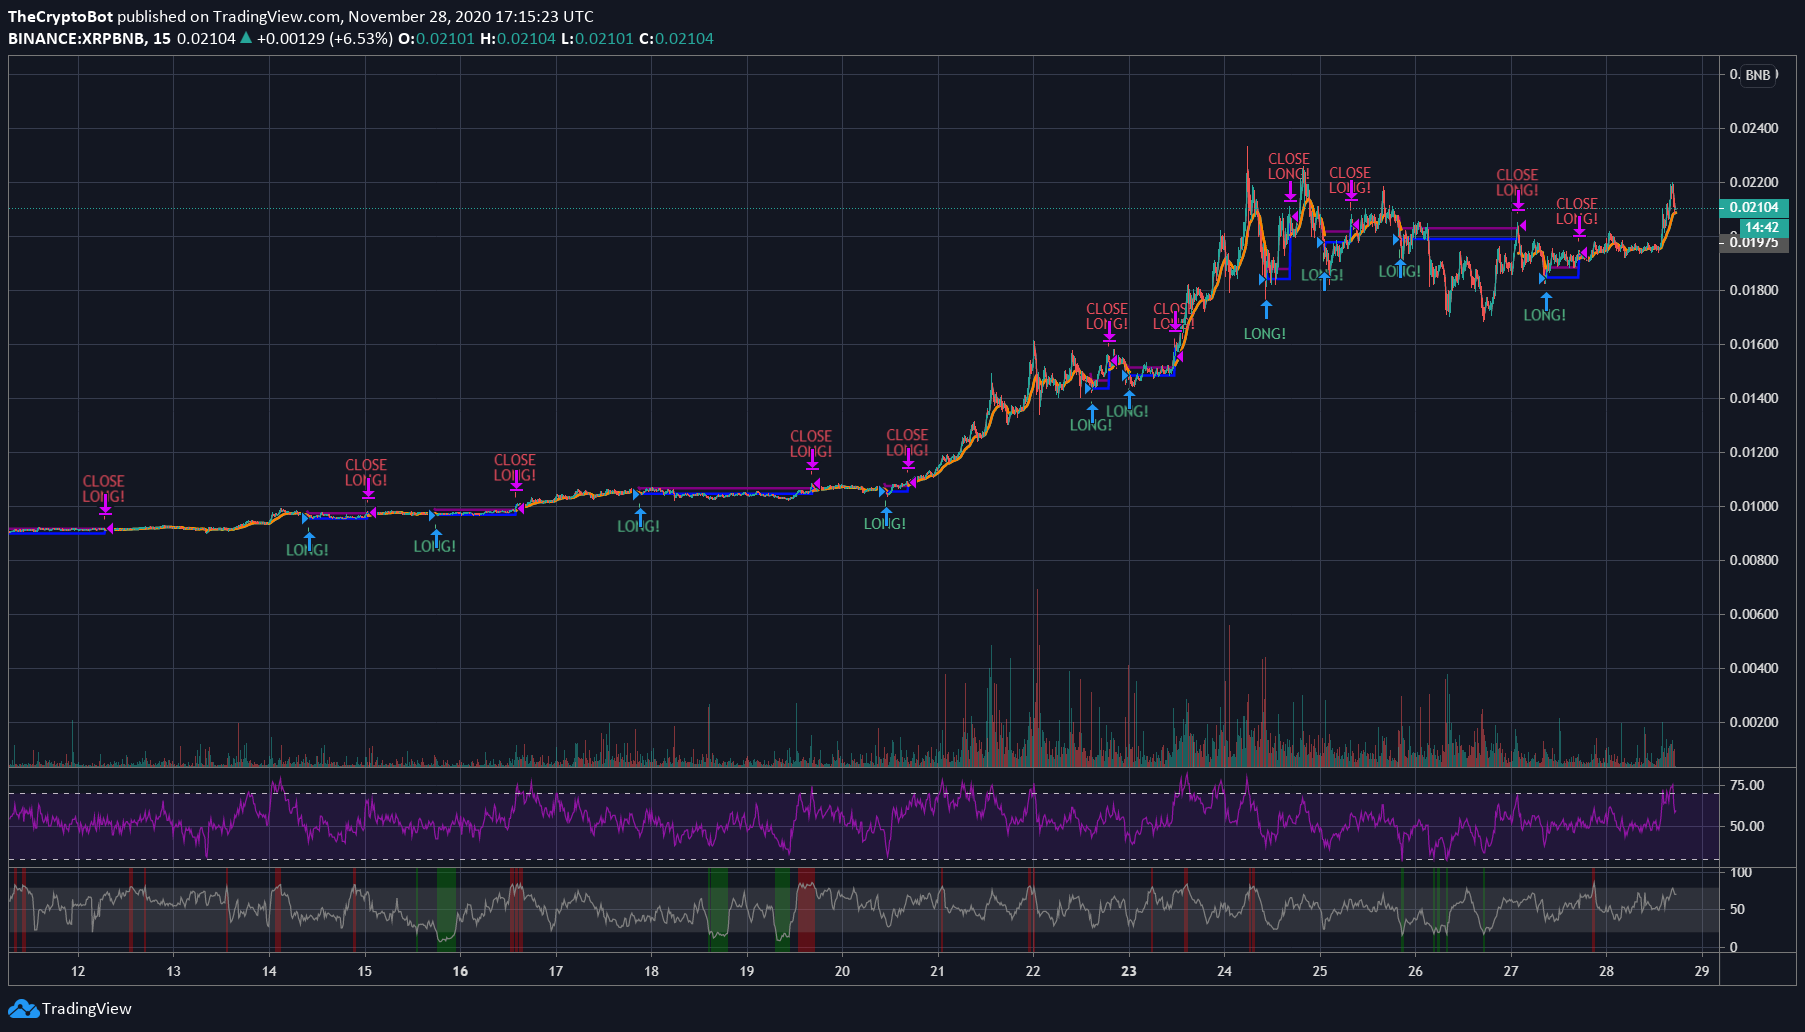Click the 14:42 bar countdown tag

(x=1762, y=227)
